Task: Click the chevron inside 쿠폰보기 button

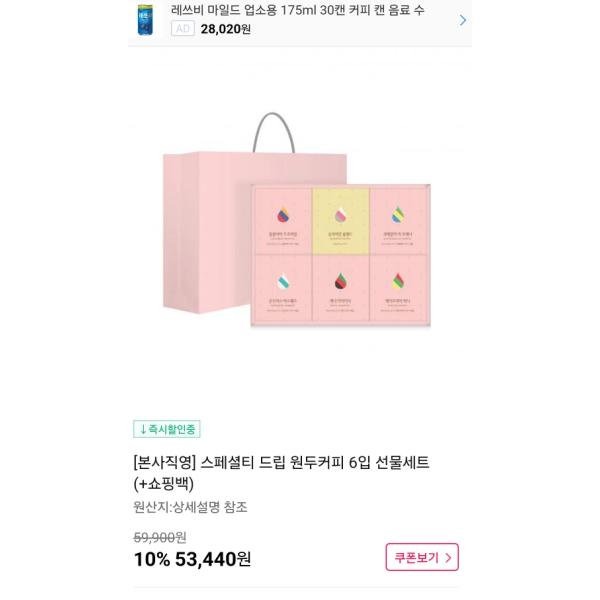Action: [448, 558]
